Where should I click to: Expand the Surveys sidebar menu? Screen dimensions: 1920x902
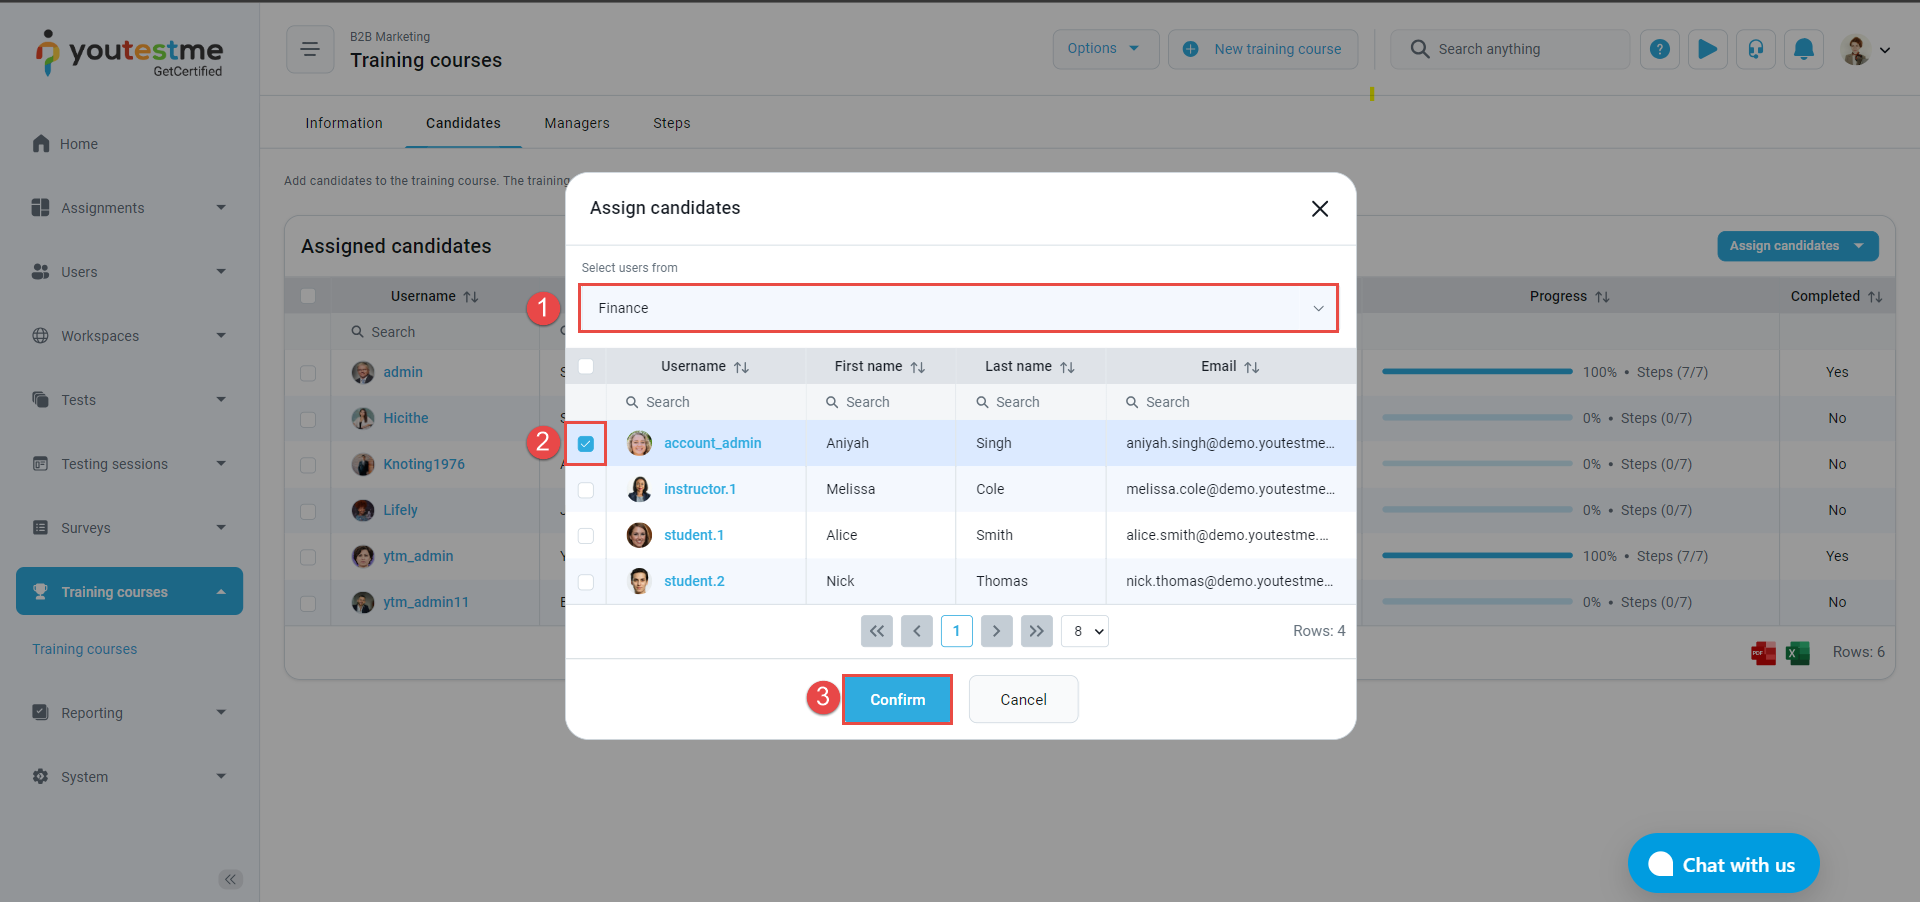129,528
